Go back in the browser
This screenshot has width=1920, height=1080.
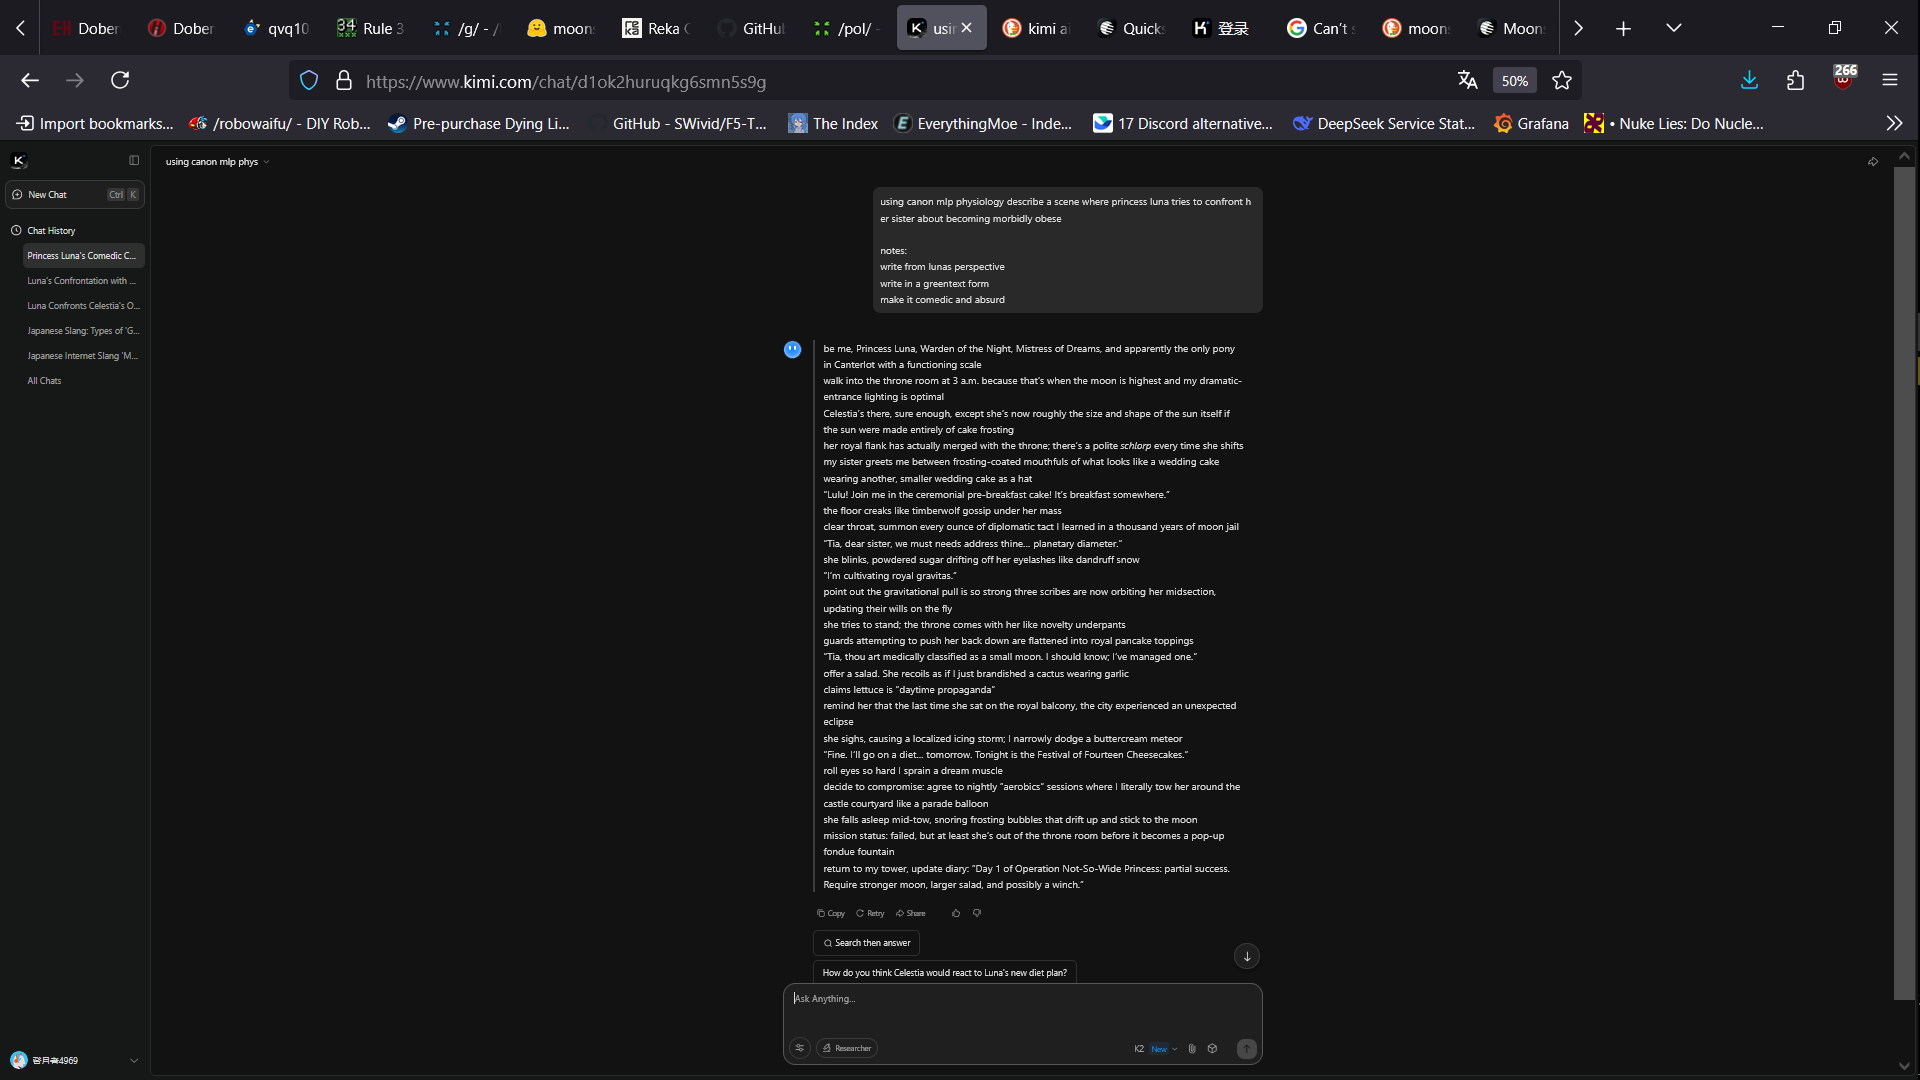(30, 81)
